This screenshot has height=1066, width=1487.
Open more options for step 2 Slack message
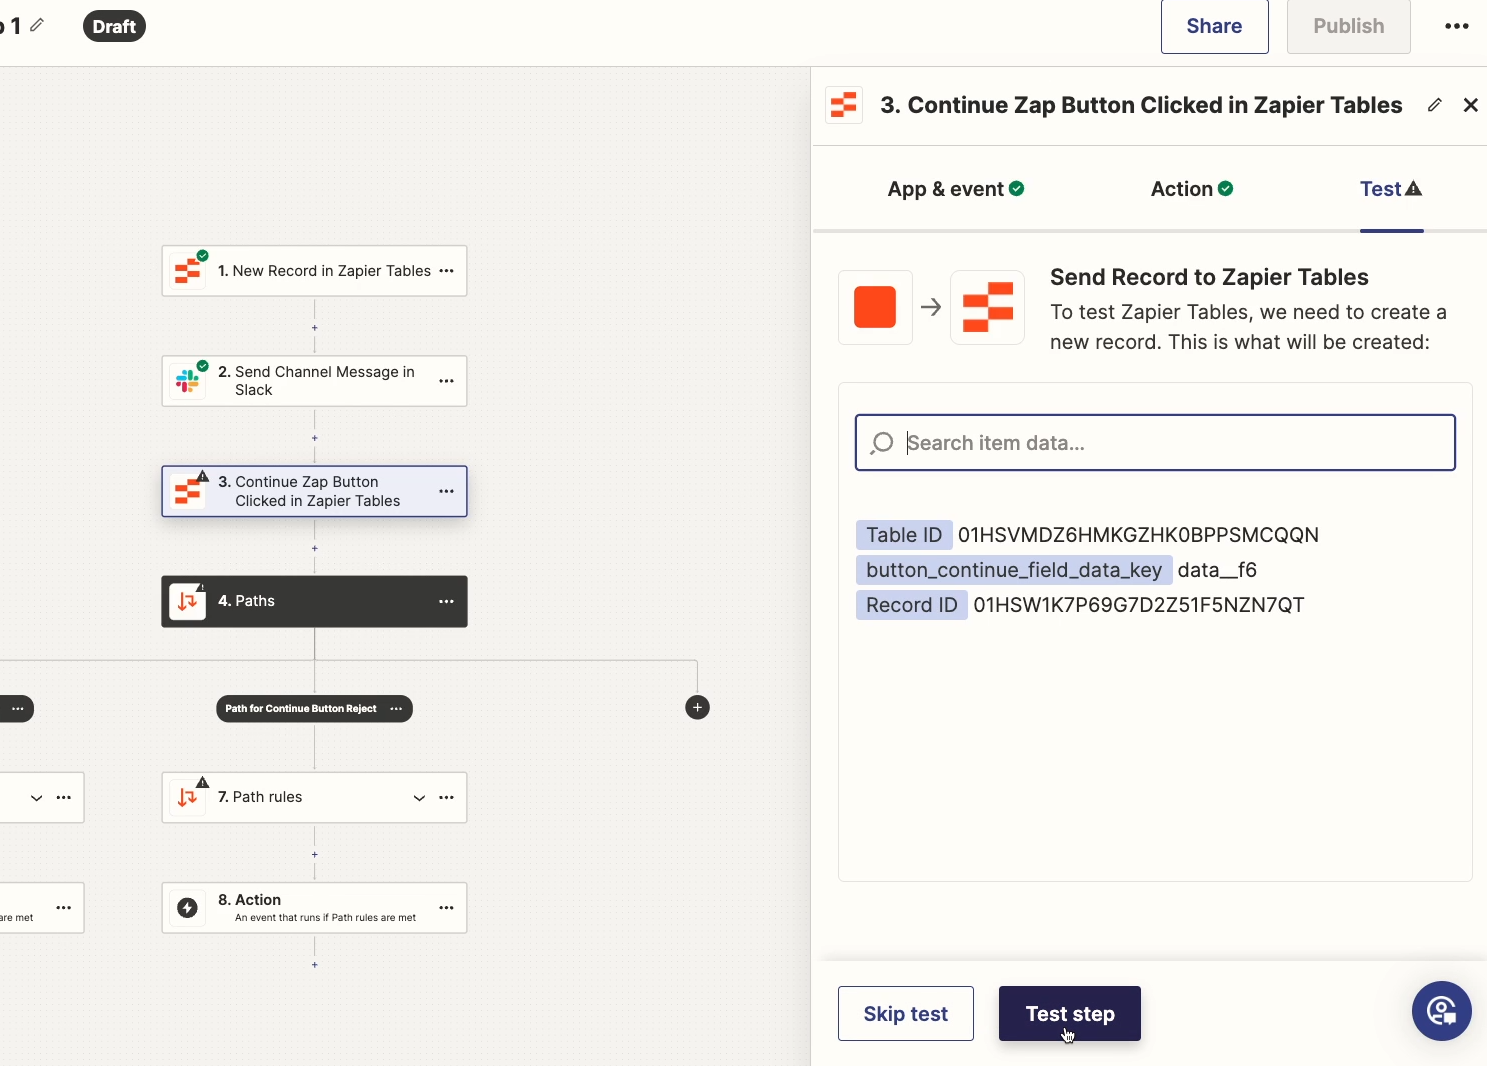coord(447,381)
